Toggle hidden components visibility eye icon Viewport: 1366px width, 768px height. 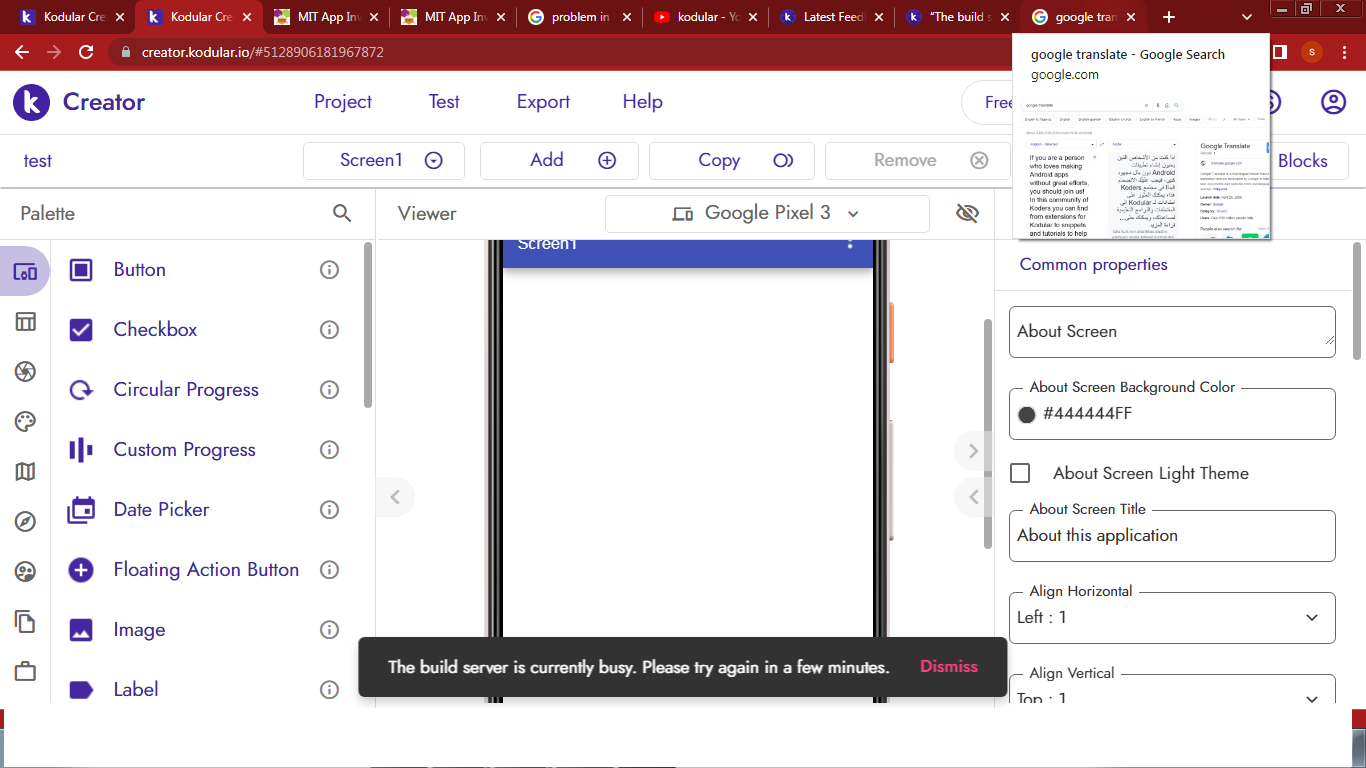click(x=966, y=213)
